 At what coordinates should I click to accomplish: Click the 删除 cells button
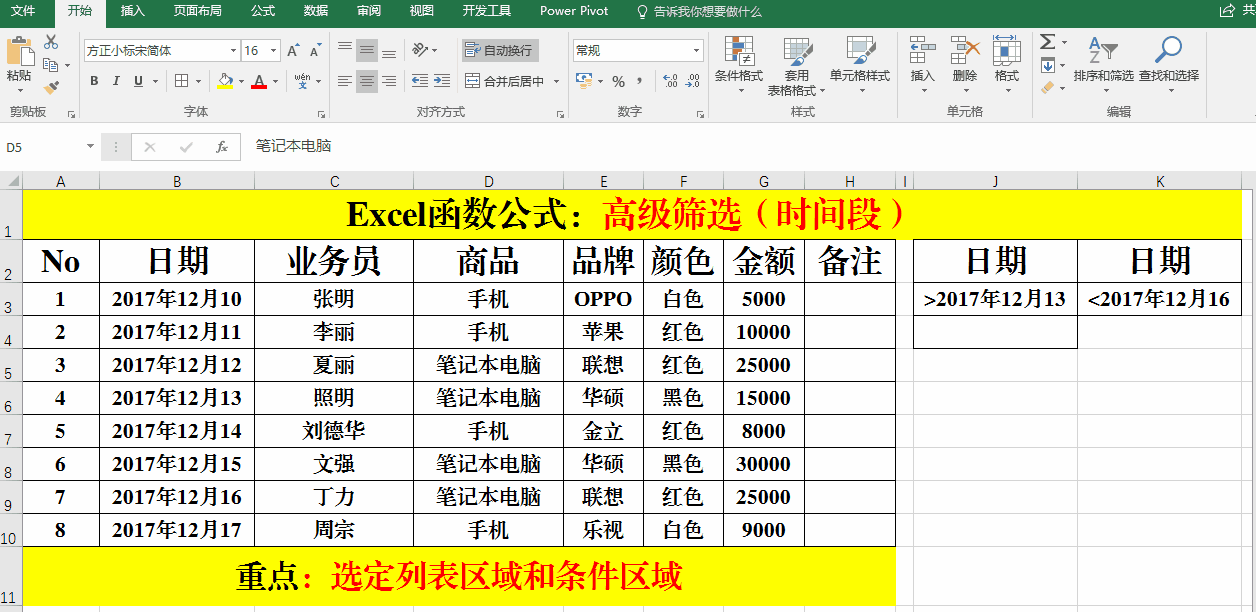[x=964, y=65]
